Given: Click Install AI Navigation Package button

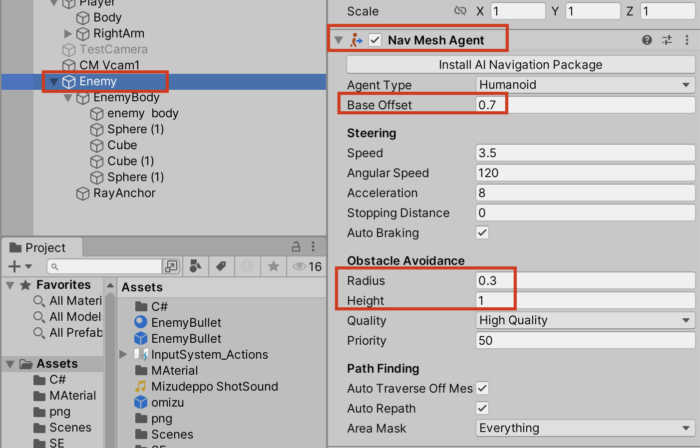Looking at the screenshot, I should coord(520,64).
